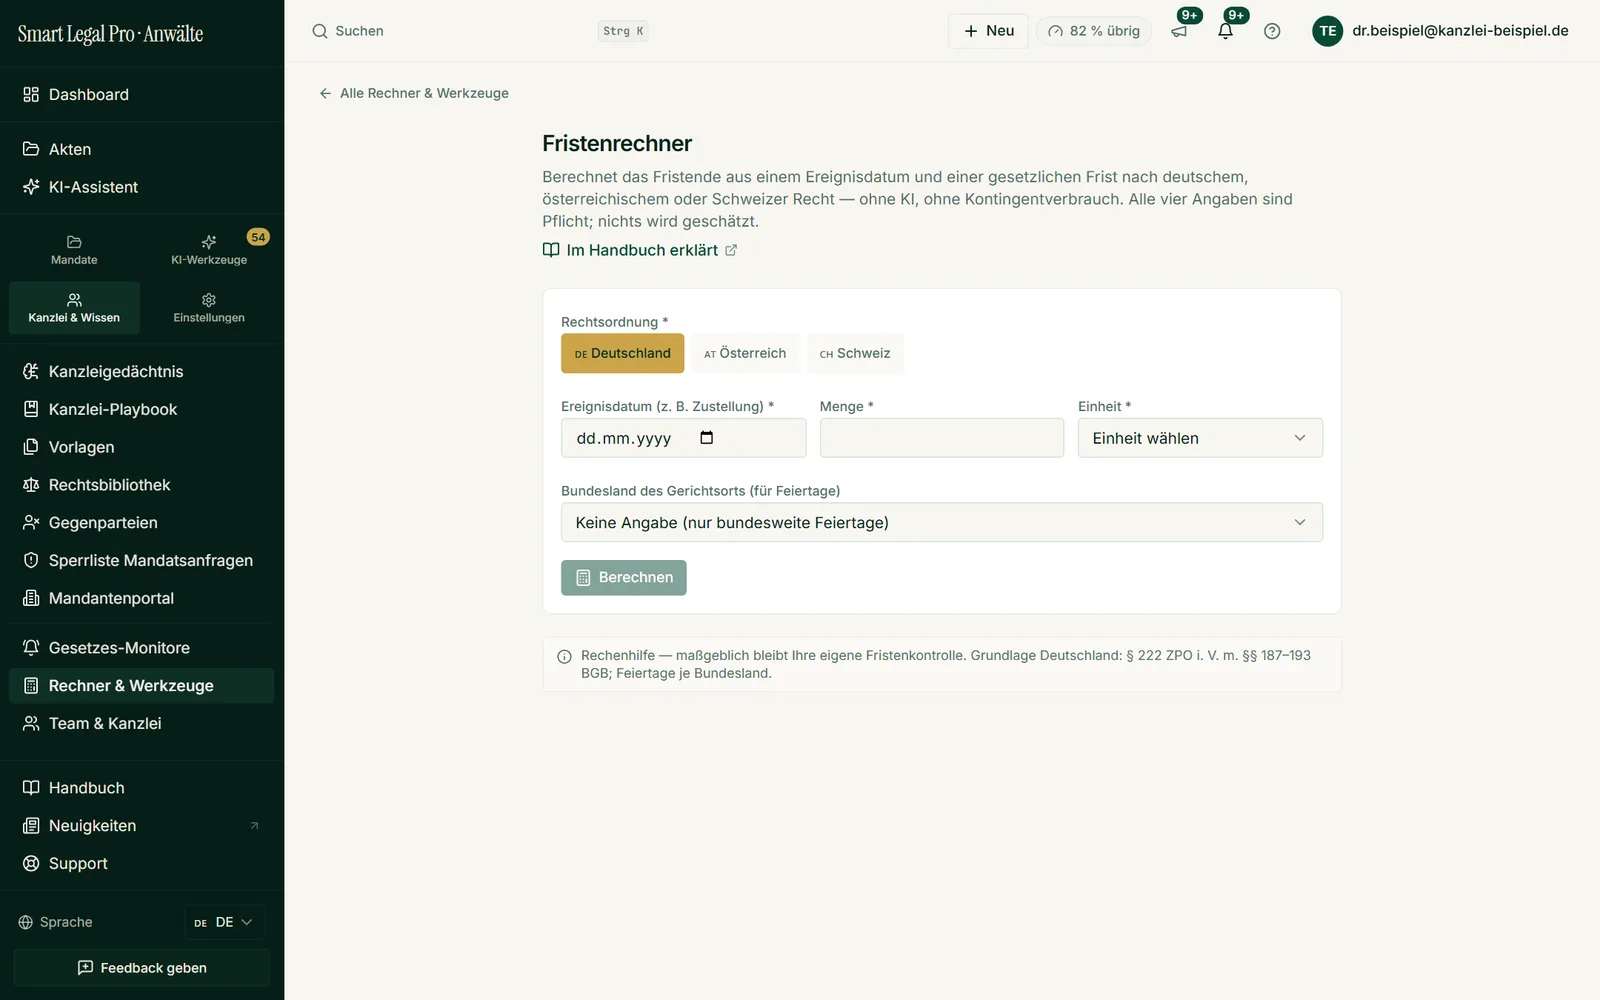Open the announcements megaphone icon

point(1179,31)
